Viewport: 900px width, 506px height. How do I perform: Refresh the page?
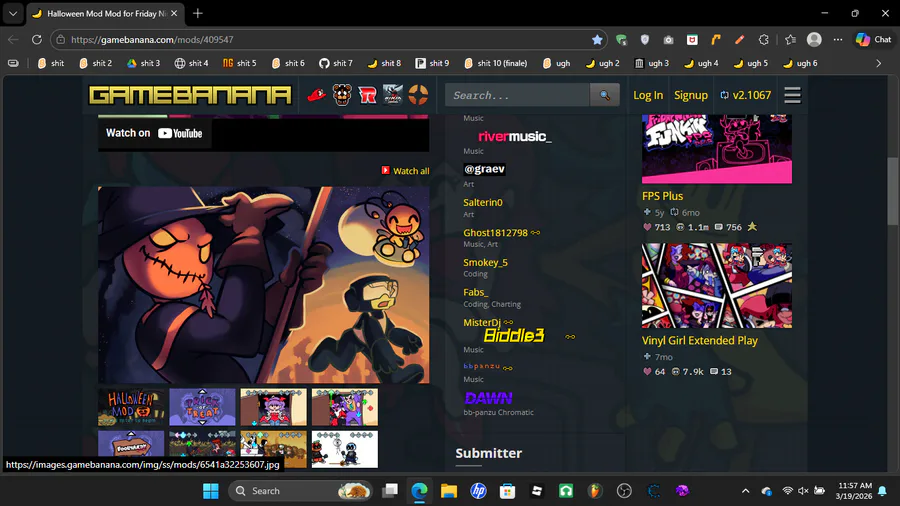point(37,40)
